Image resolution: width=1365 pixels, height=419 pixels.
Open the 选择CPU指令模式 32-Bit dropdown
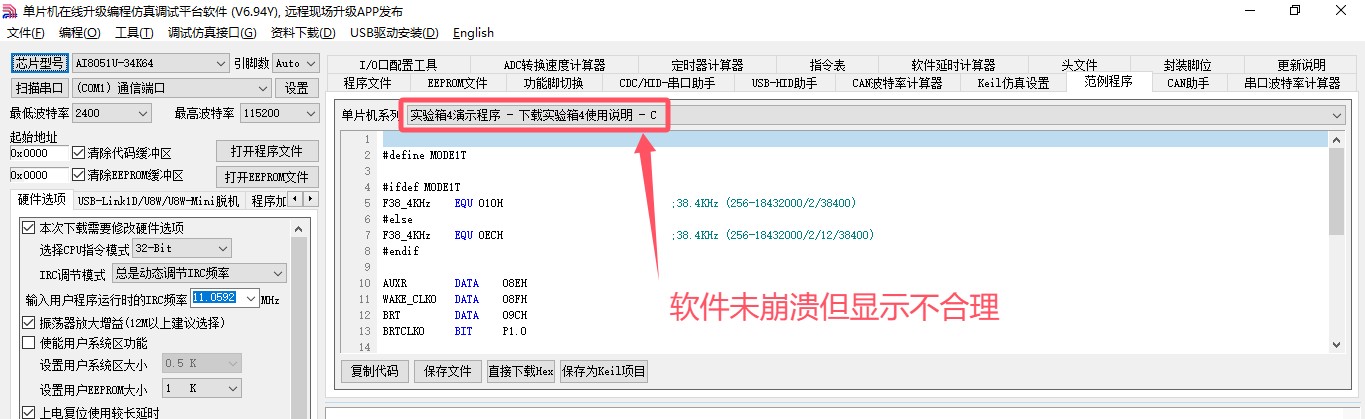click(182, 248)
